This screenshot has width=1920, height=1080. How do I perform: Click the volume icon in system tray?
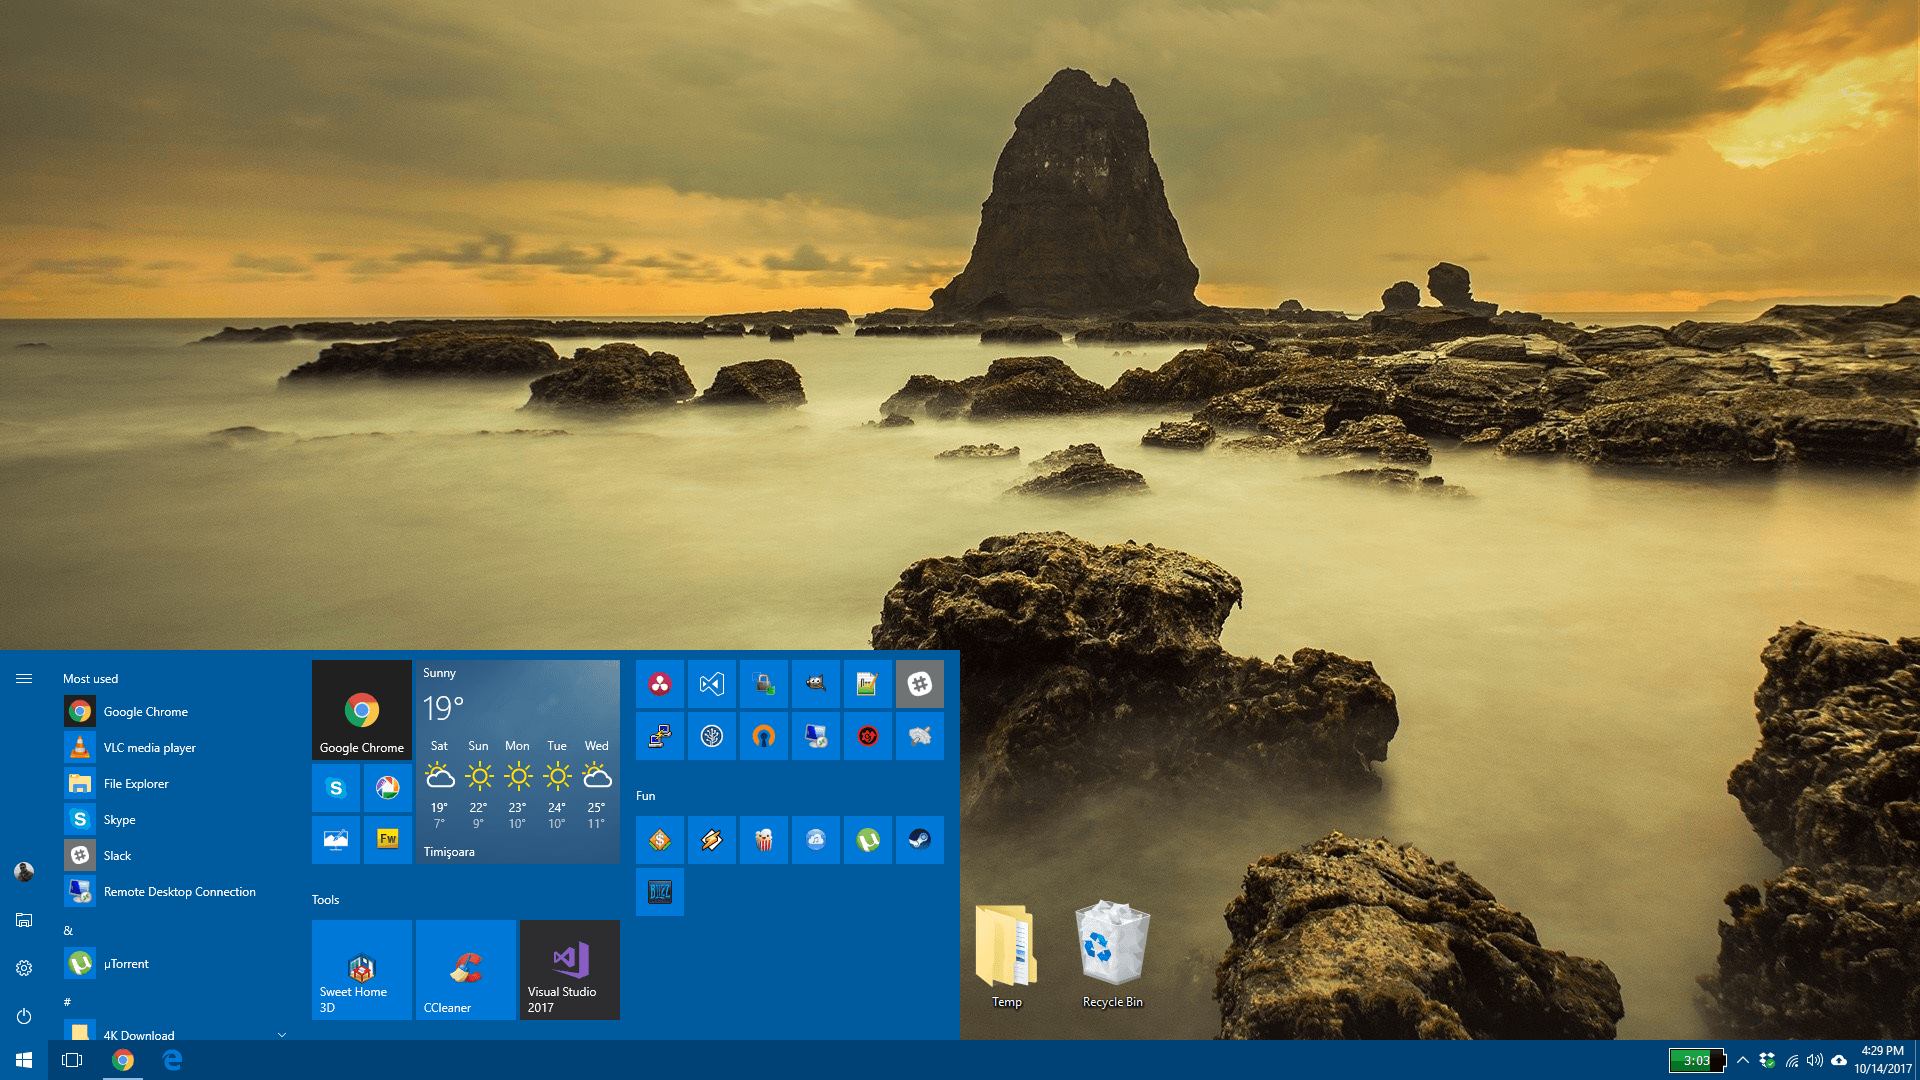(x=1814, y=1060)
